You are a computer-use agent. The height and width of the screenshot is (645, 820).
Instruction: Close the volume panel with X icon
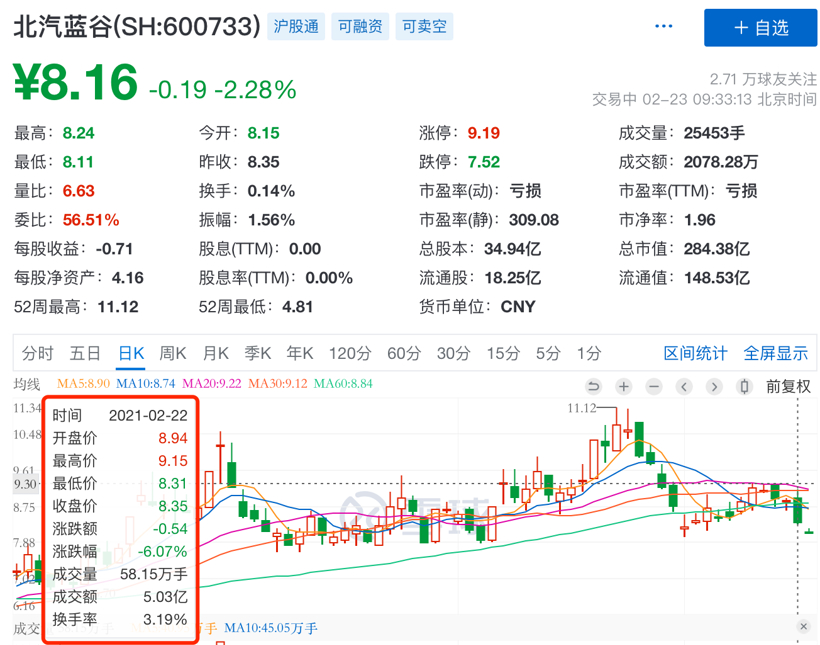tap(804, 626)
